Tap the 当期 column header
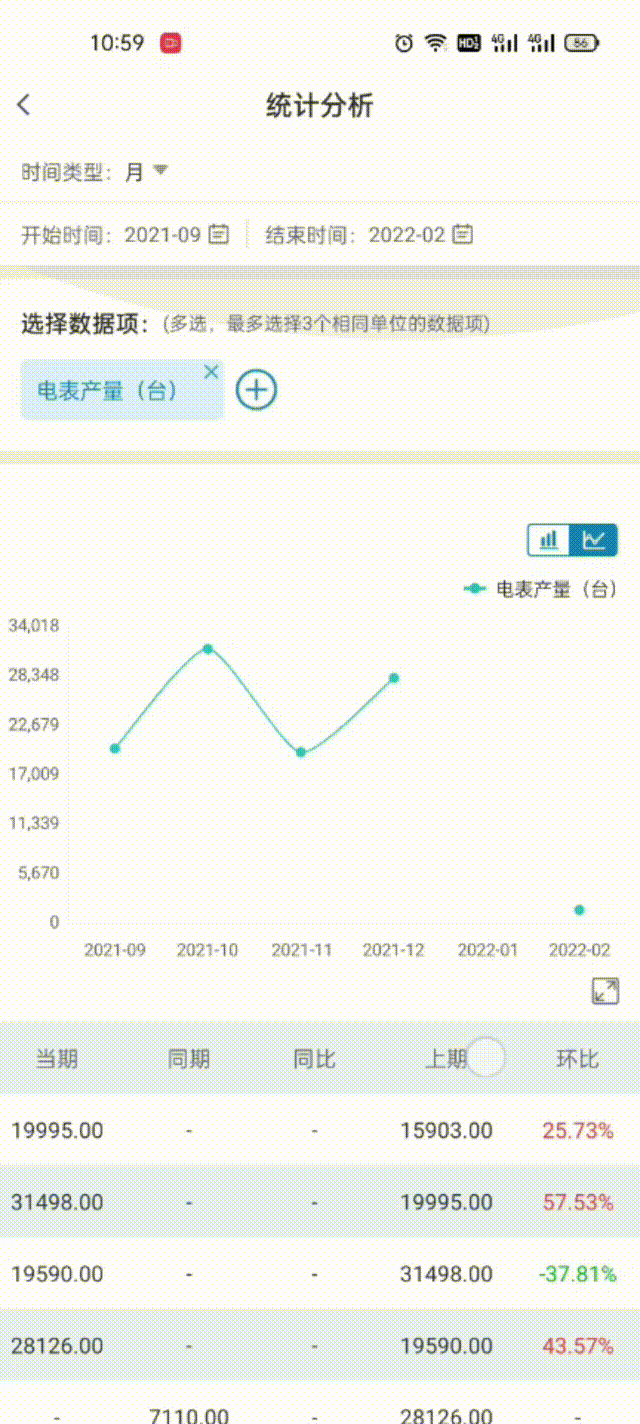 pyautogui.click(x=57, y=1059)
